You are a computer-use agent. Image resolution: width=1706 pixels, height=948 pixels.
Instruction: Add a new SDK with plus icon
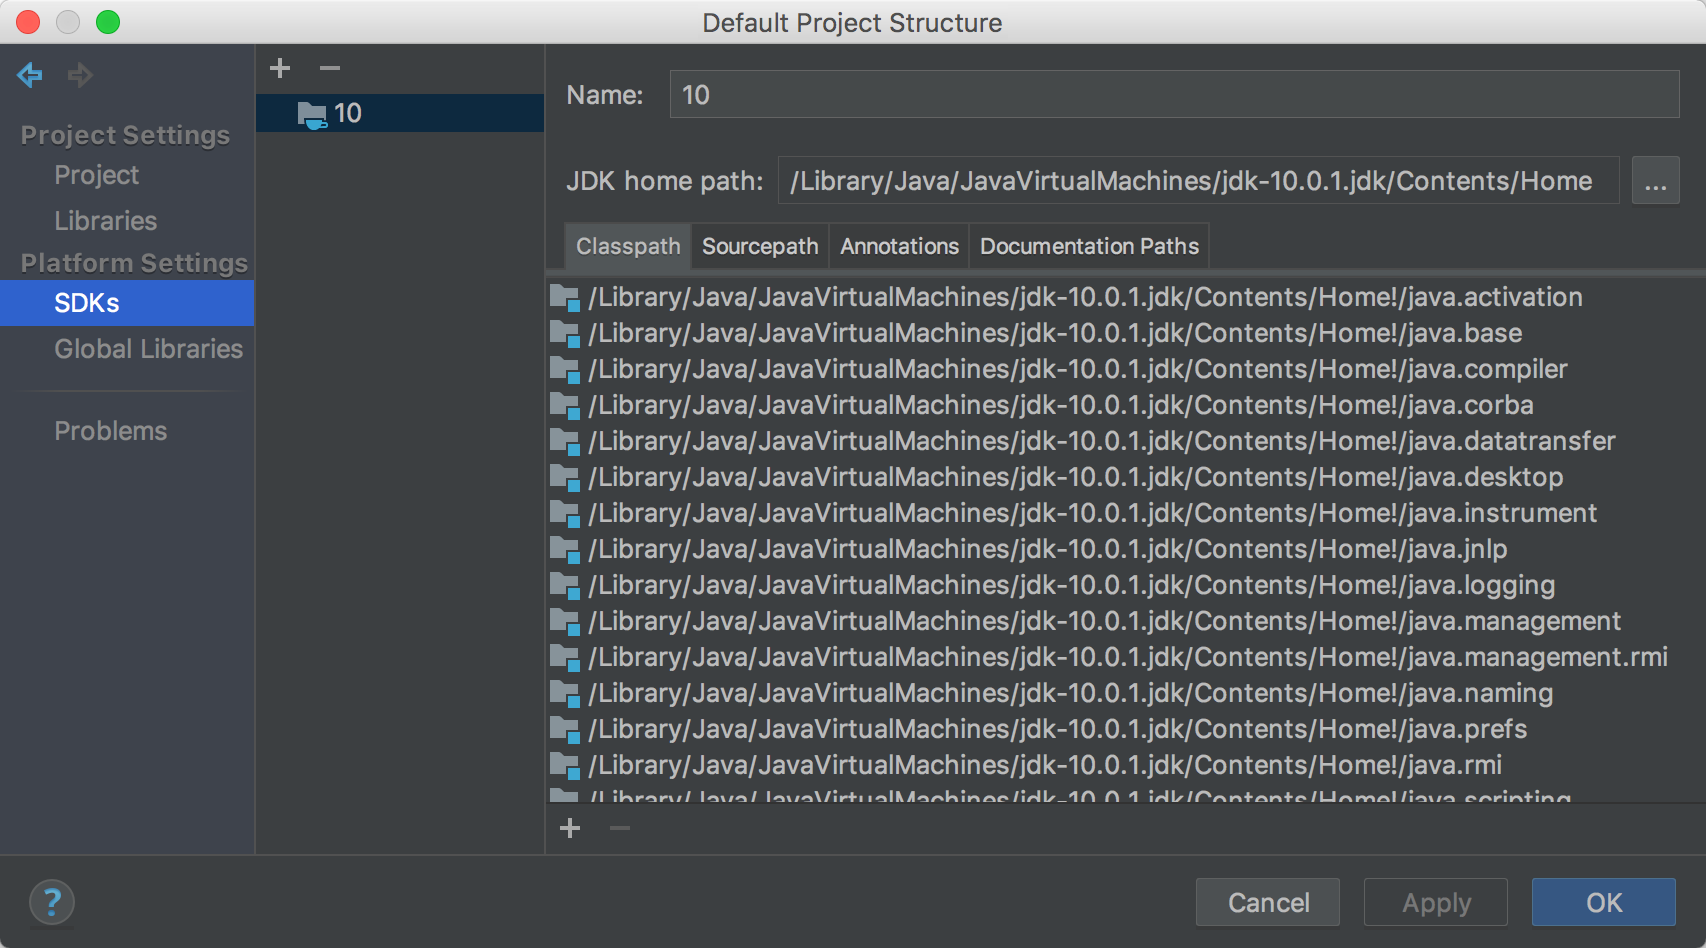pos(280,68)
